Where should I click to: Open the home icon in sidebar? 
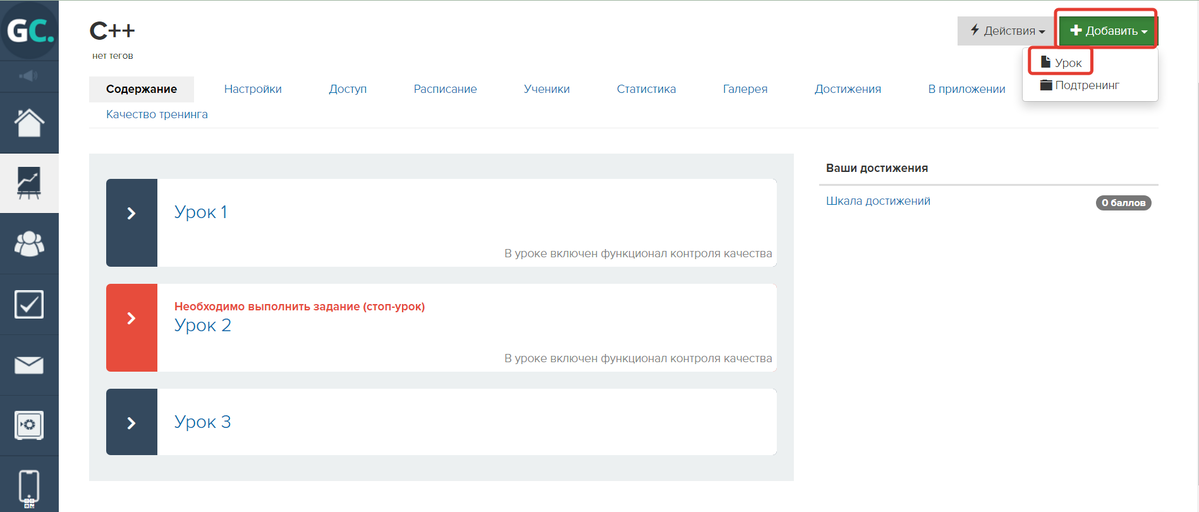click(x=29, y=123)
